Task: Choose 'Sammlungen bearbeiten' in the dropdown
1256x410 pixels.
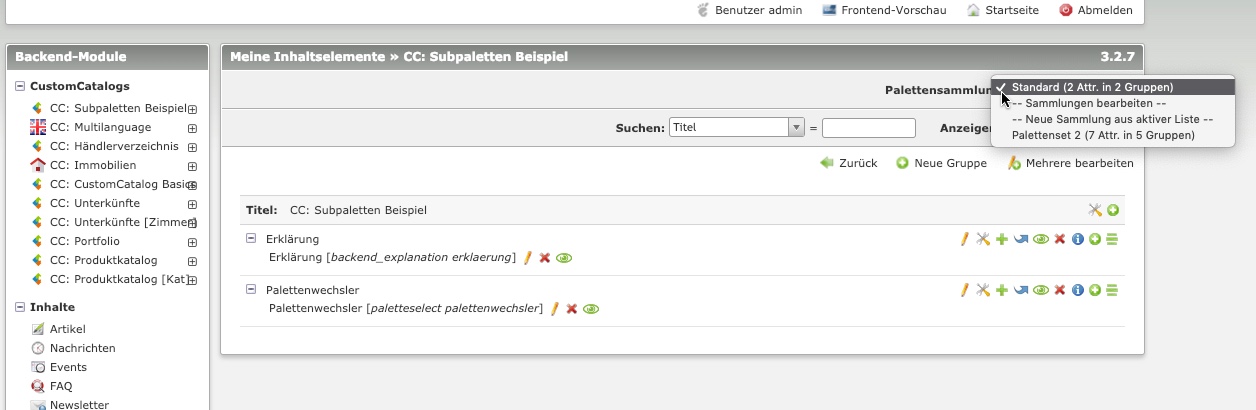Action: (x=1089, y=103)
